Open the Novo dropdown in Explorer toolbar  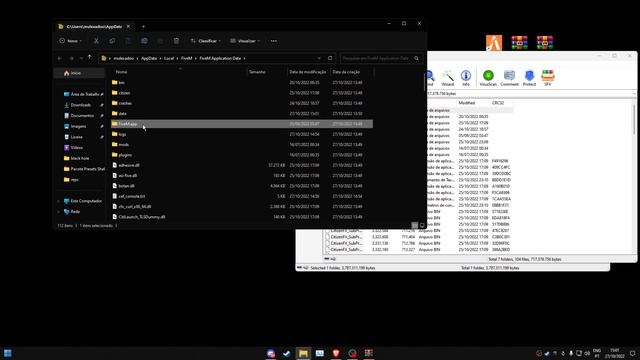pos(71,41)
